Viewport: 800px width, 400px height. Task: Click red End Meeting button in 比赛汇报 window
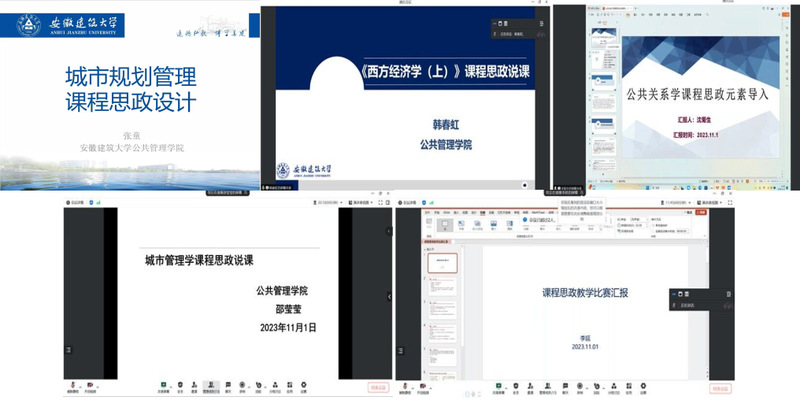click(x=720, y=385)
